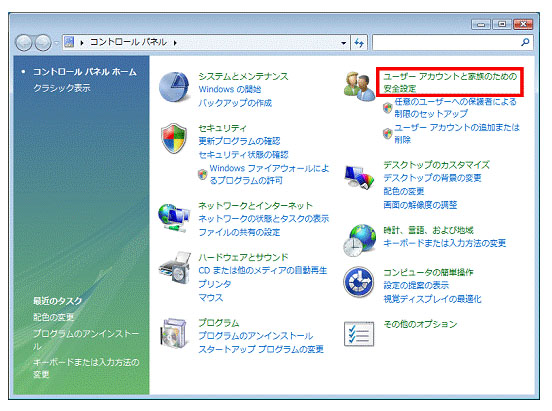Open the セキュリティ shield icon
The width and height of the screenshot is (552, 411).
(174, 138)
